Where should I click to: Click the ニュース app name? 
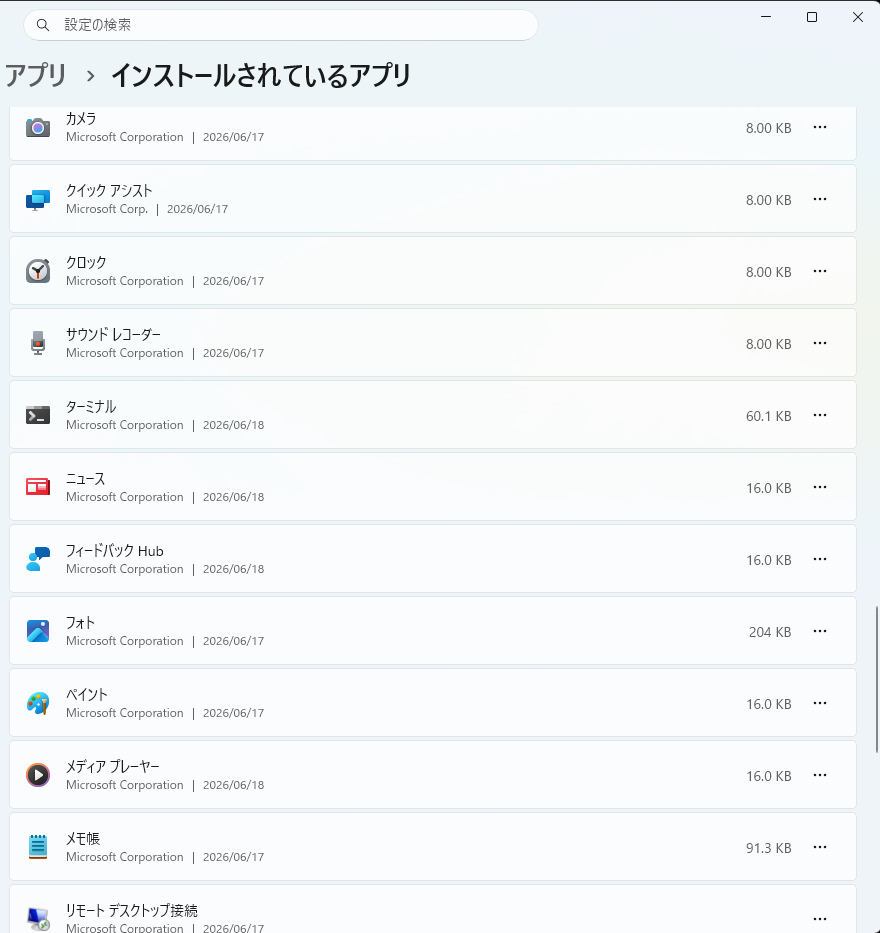pyautogui.click(x=86, y=479)
